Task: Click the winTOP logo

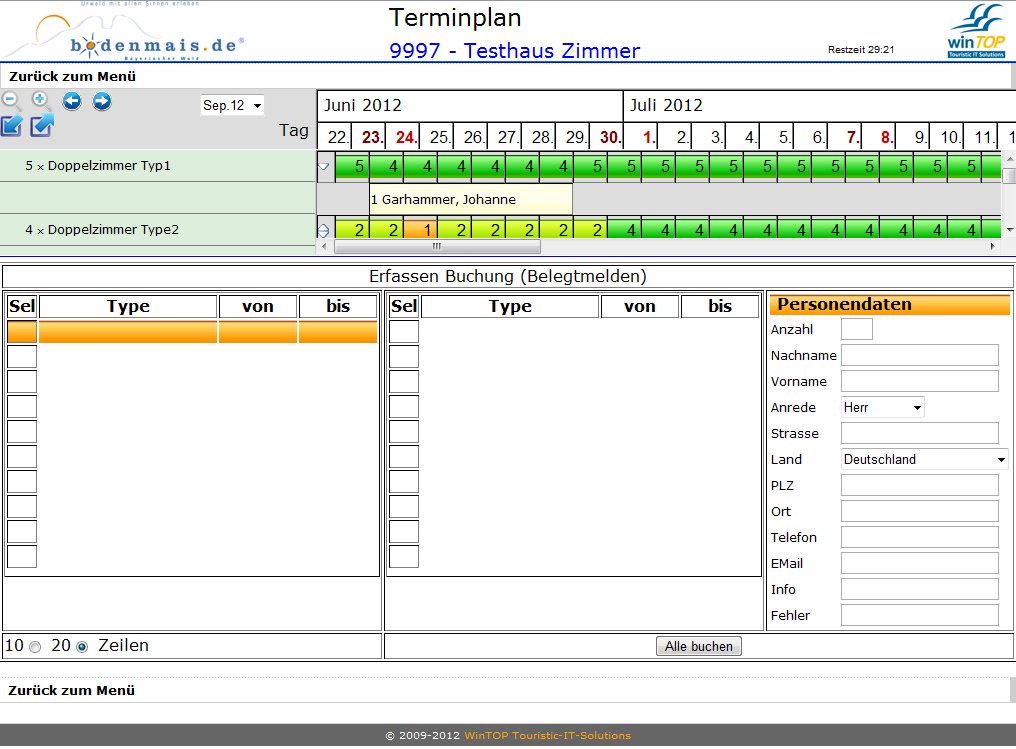Action: [976, 32]
